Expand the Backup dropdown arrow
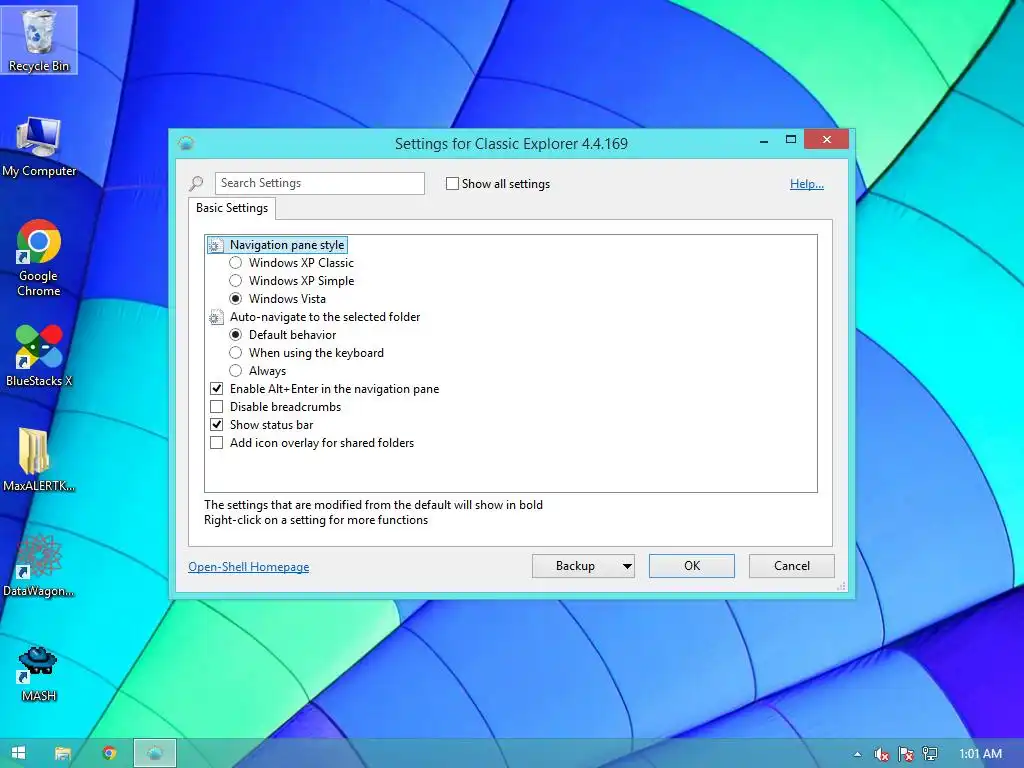1024x768 pixels. tap(627, 566)
